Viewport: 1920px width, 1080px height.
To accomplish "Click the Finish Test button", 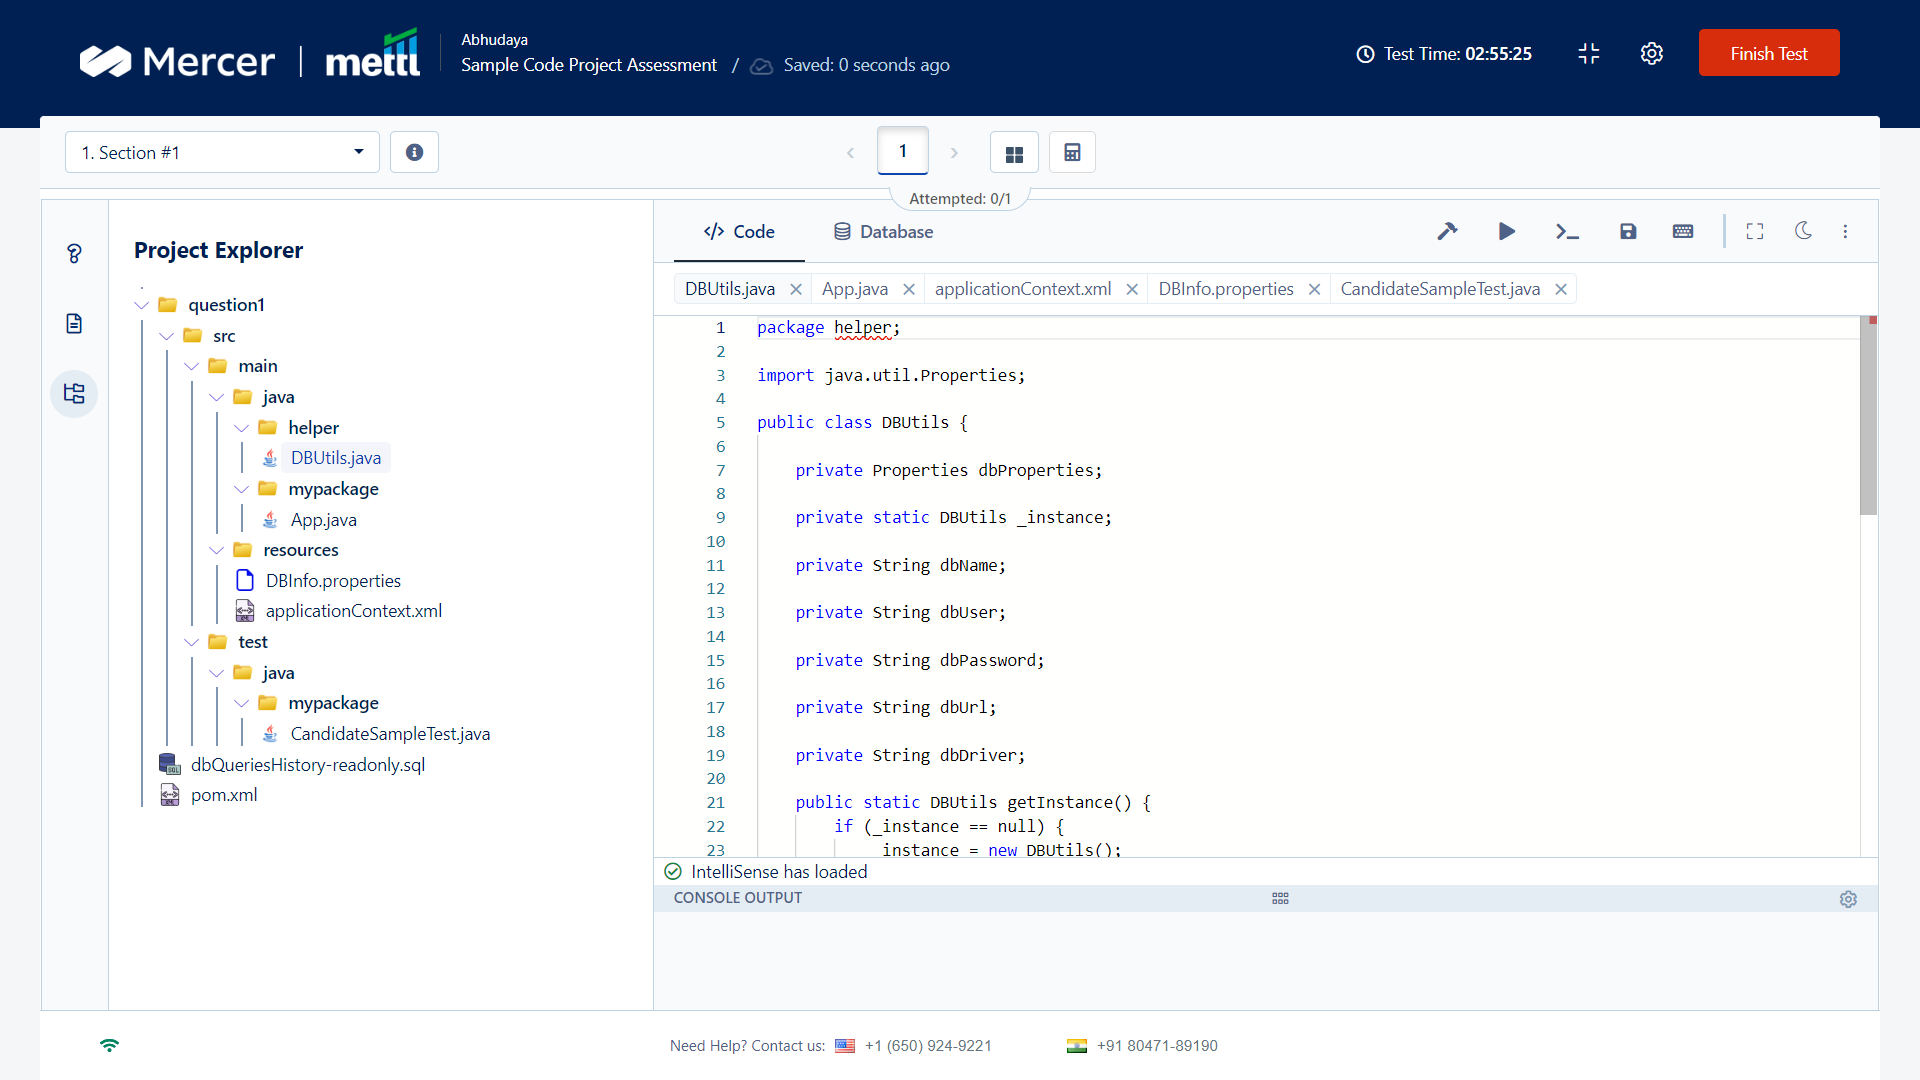I will click(x=1769, y=53).
